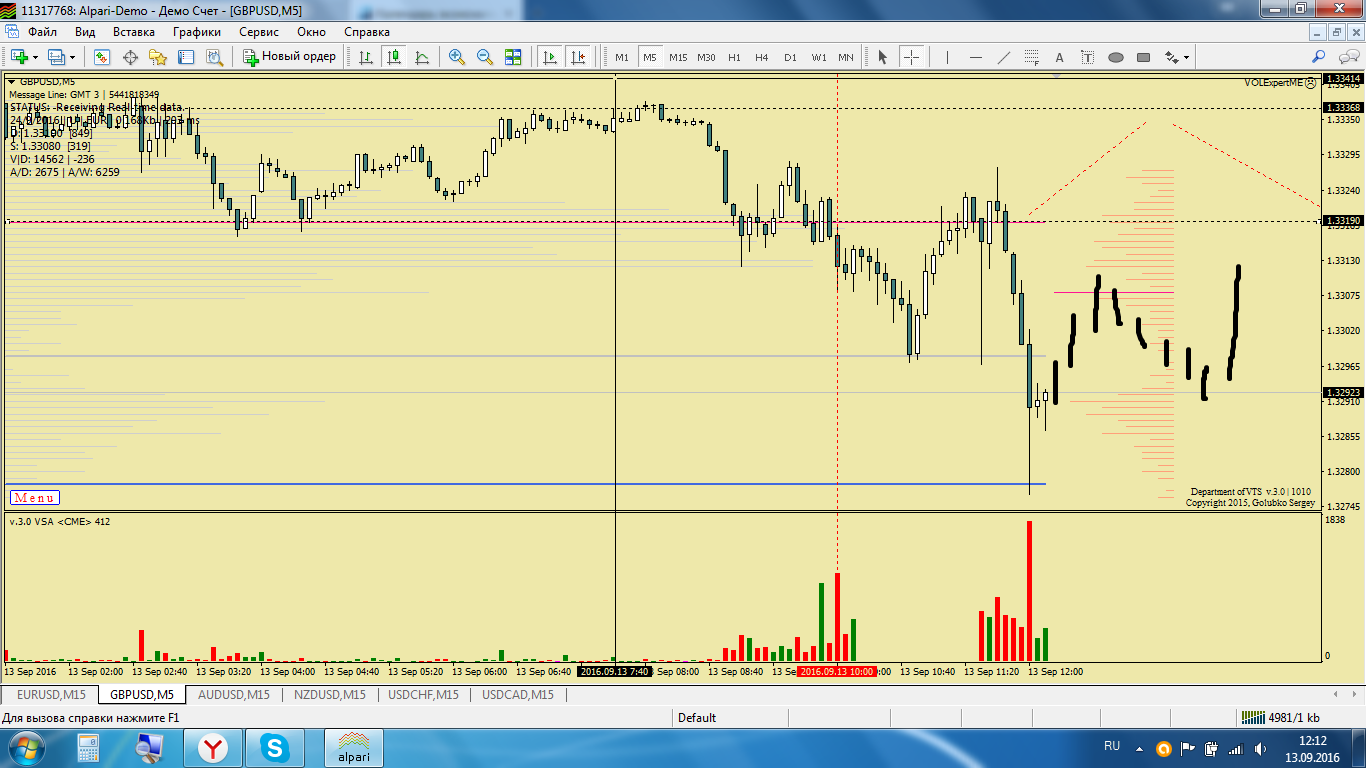Open the Файл menu
The height and width of the screenshot is (768, 1366).
pos(43,31)
